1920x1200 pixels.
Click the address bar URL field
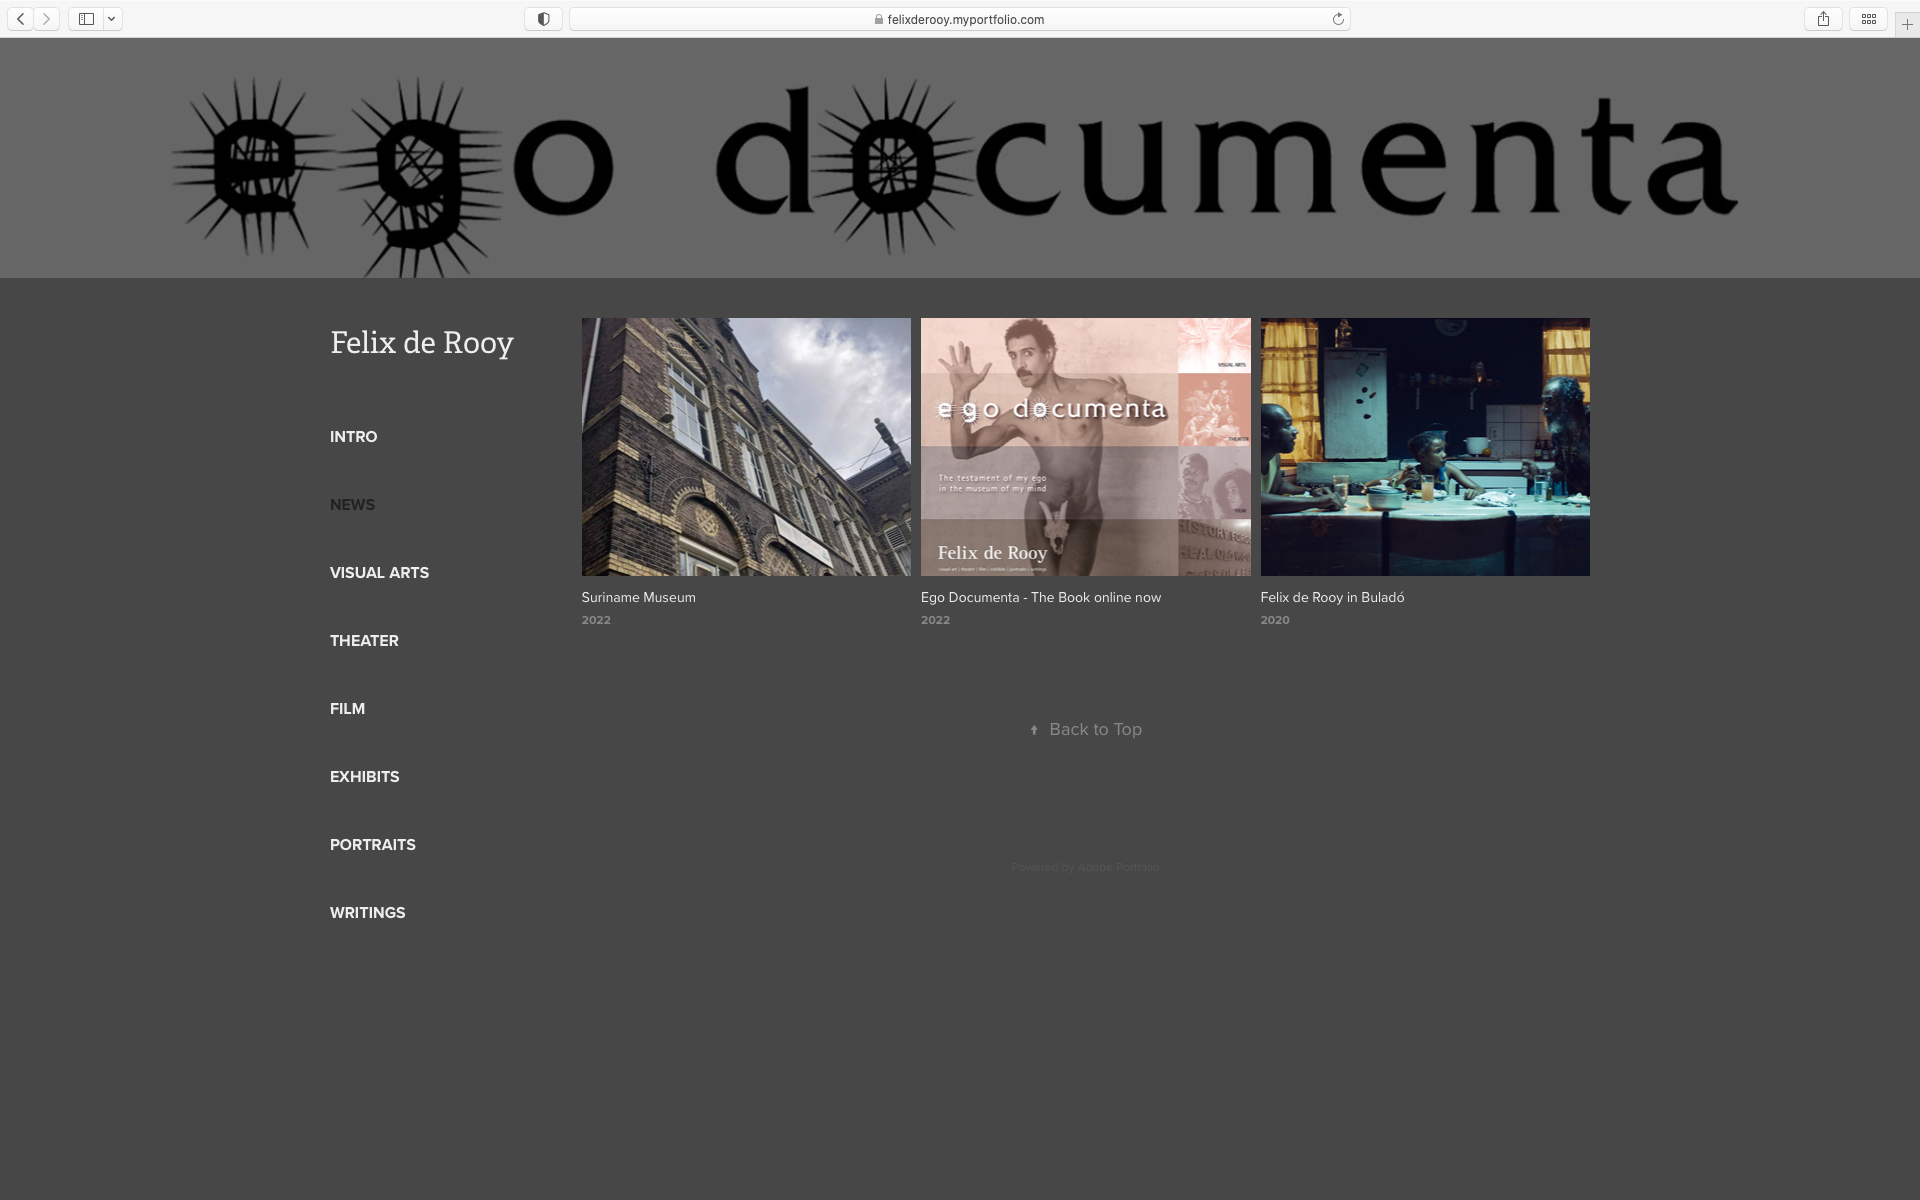960,19
